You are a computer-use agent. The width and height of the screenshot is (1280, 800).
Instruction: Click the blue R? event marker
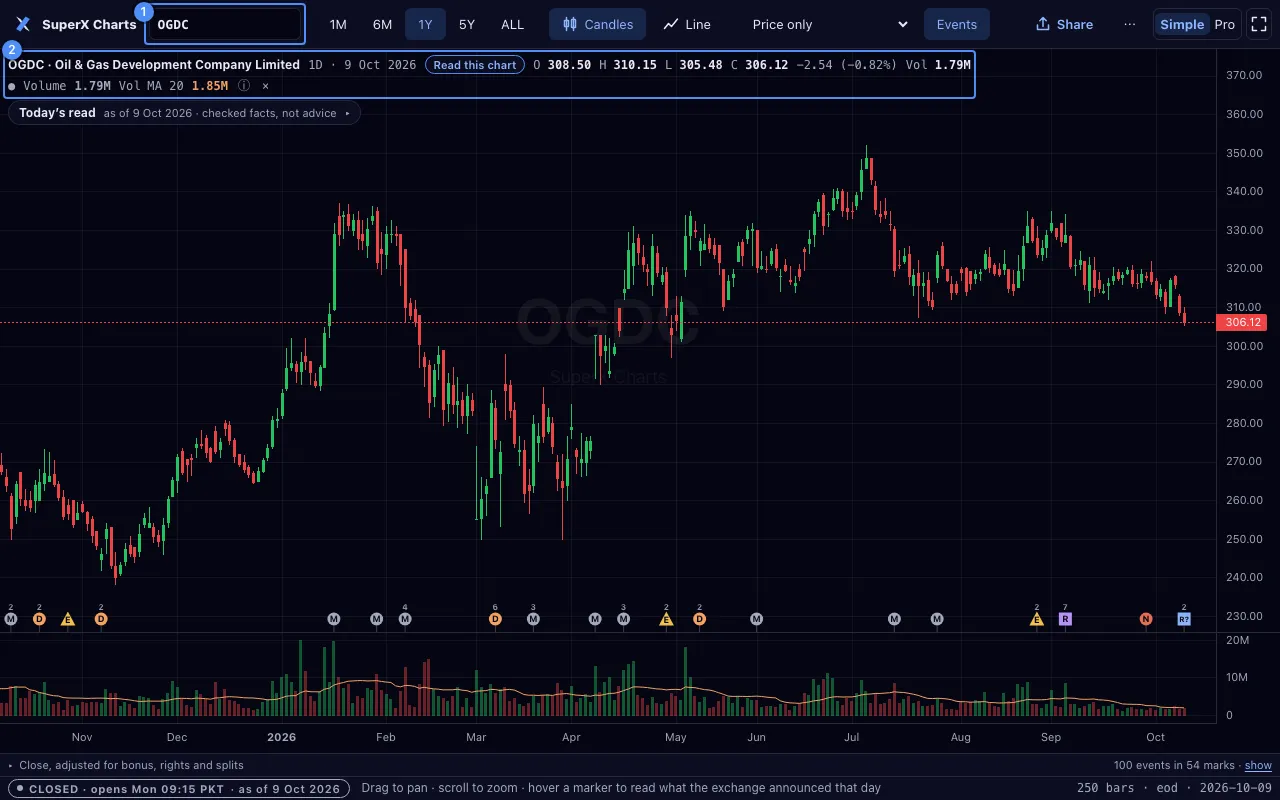(x=1184, y=619)
